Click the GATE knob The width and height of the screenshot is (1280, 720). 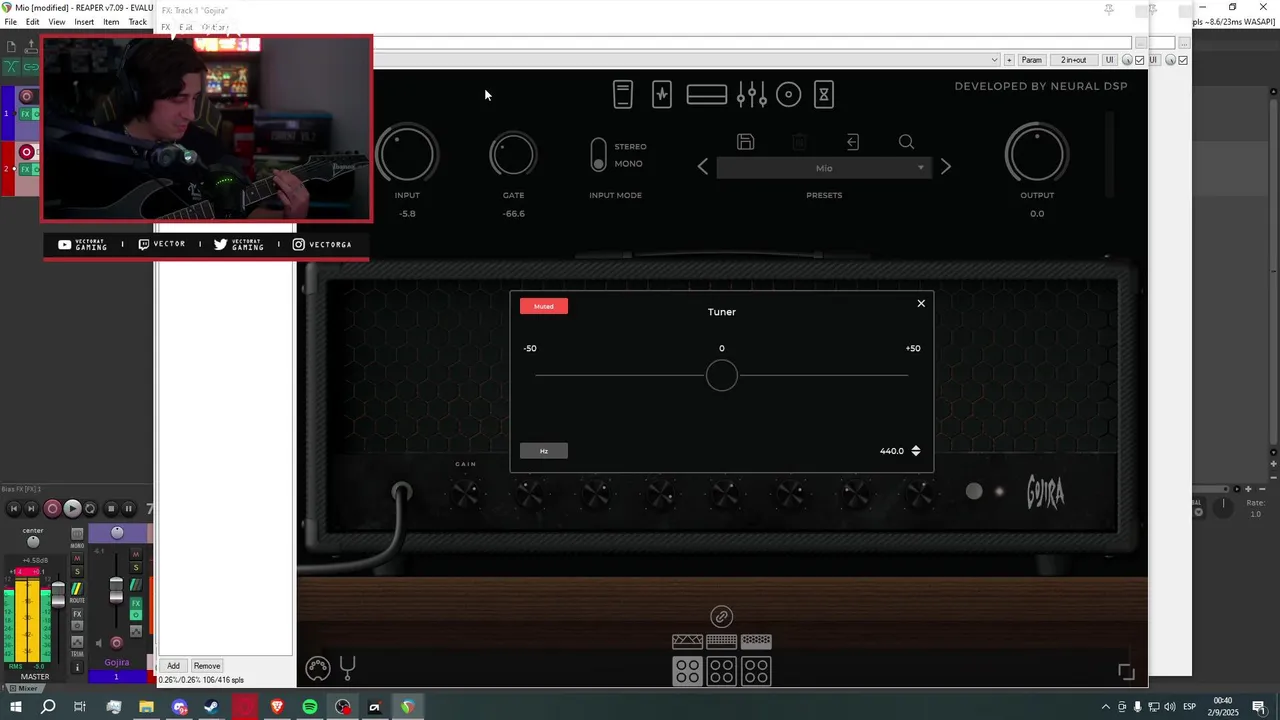(513, 155)
